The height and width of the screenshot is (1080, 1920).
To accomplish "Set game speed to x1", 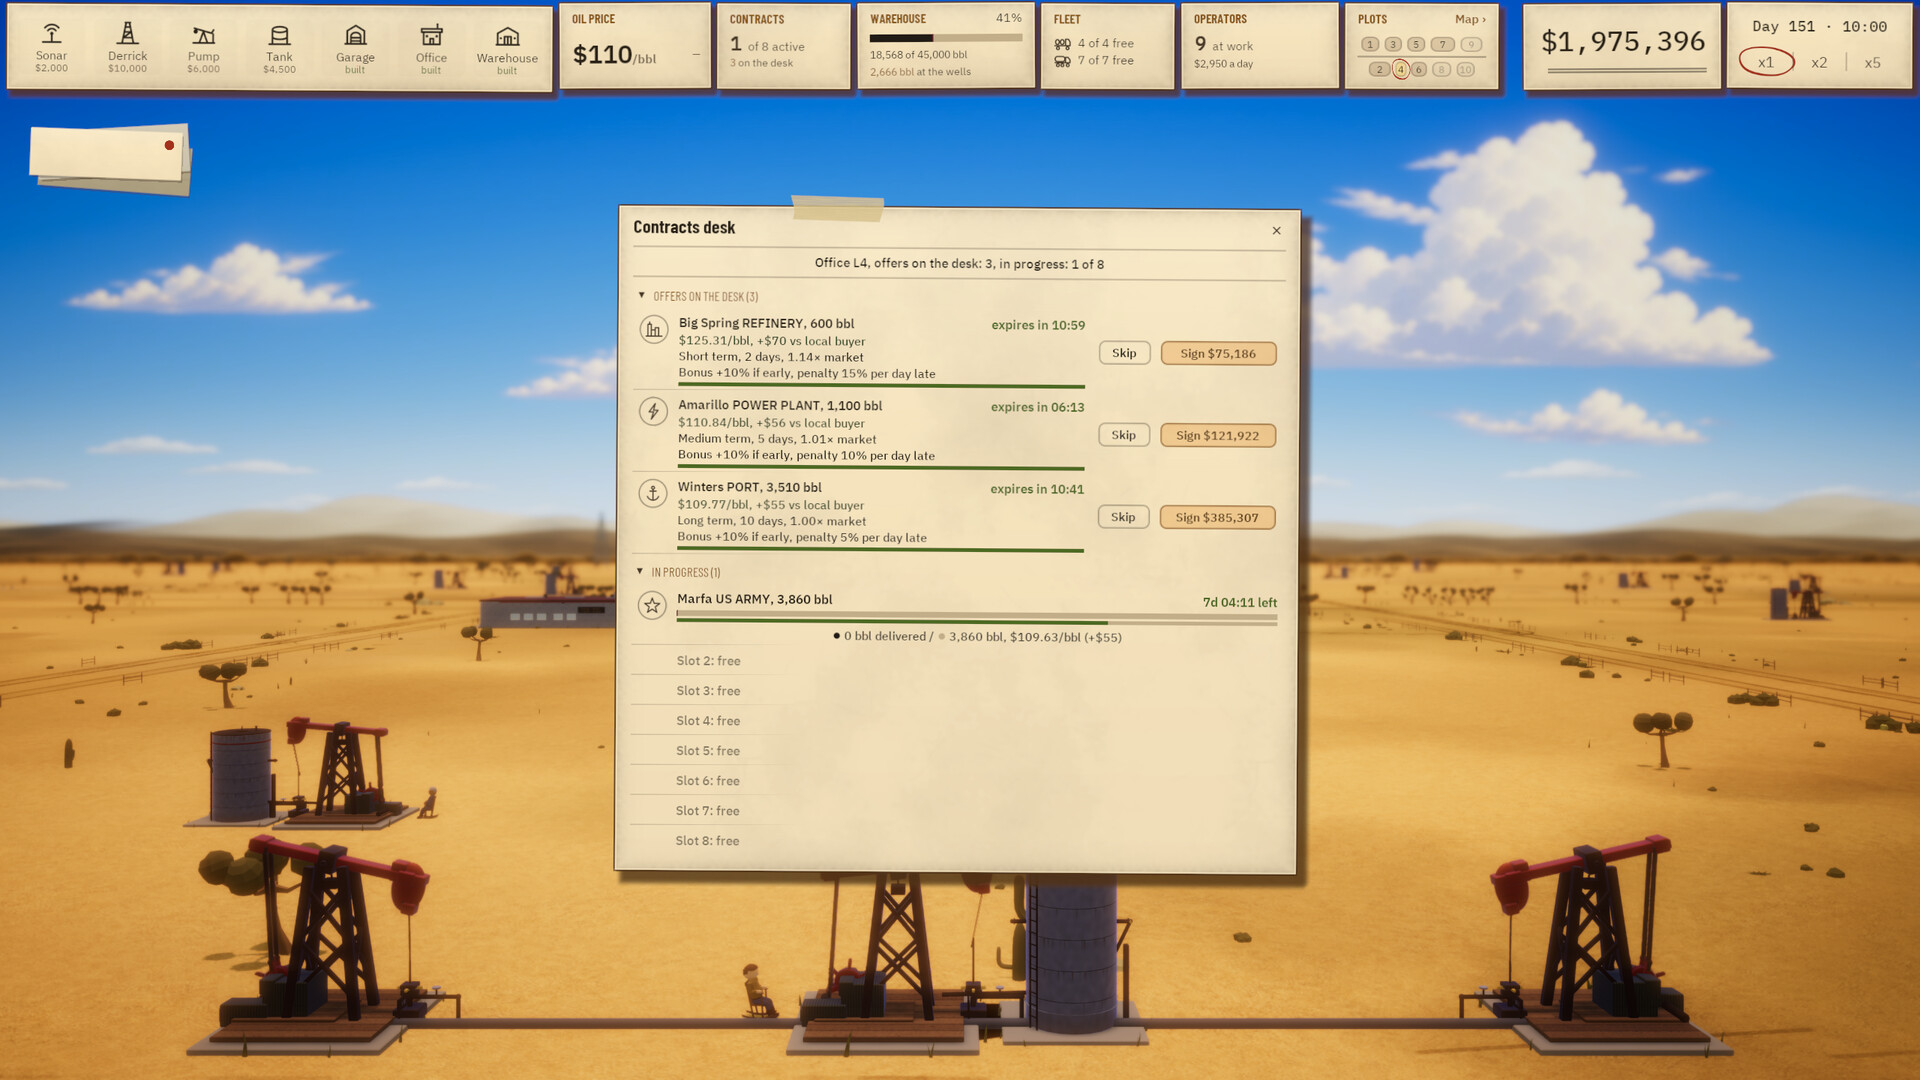I will pos(1766,62).
